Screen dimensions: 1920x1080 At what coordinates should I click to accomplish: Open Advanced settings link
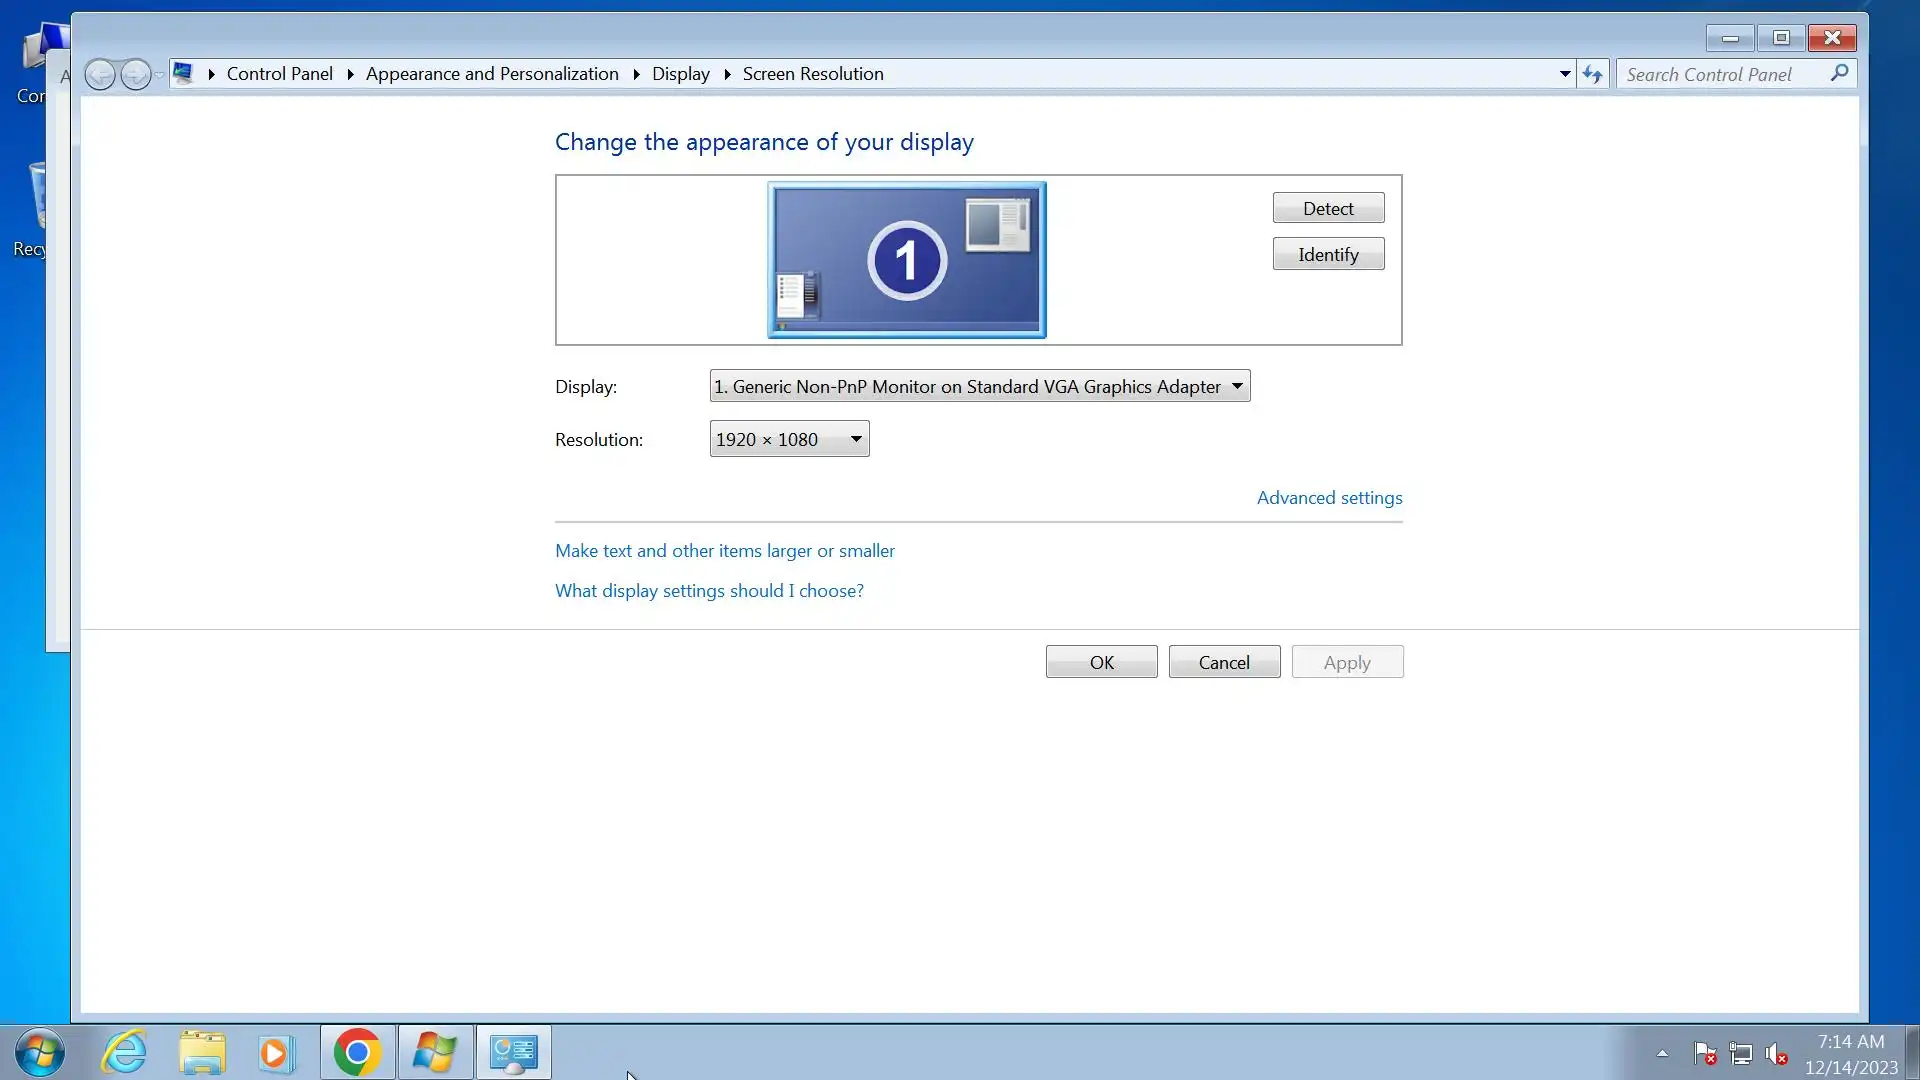point(1329,498)
